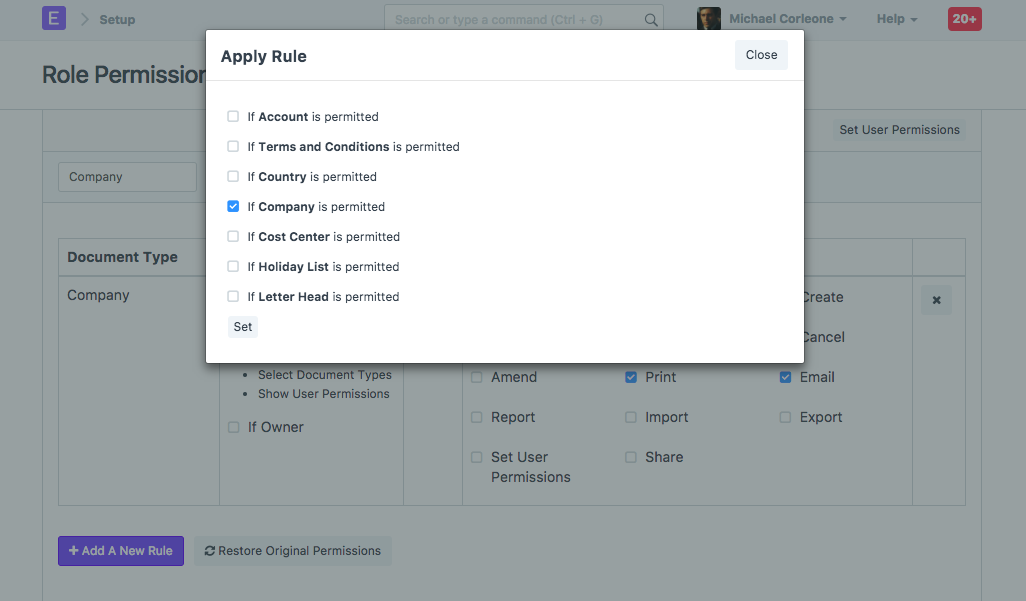Click the search command input field
This screenshot has height=601, width=1026.
[510, 18]
